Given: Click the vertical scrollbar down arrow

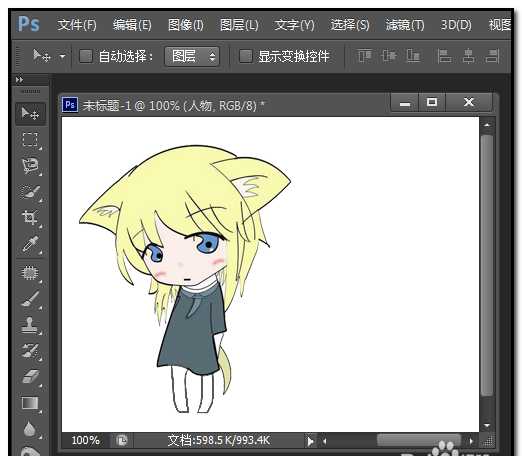Looking at the screenshot, I should pyautogui.click(x=487, y=425).
